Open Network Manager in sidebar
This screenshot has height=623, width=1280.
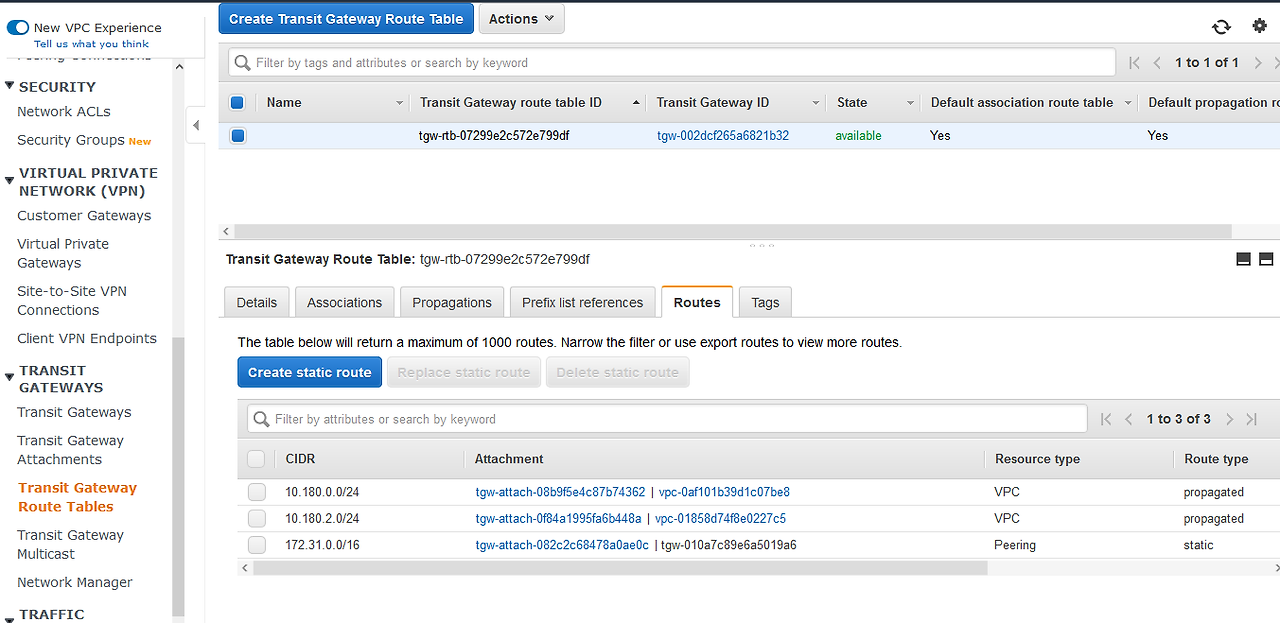(75, 583)
